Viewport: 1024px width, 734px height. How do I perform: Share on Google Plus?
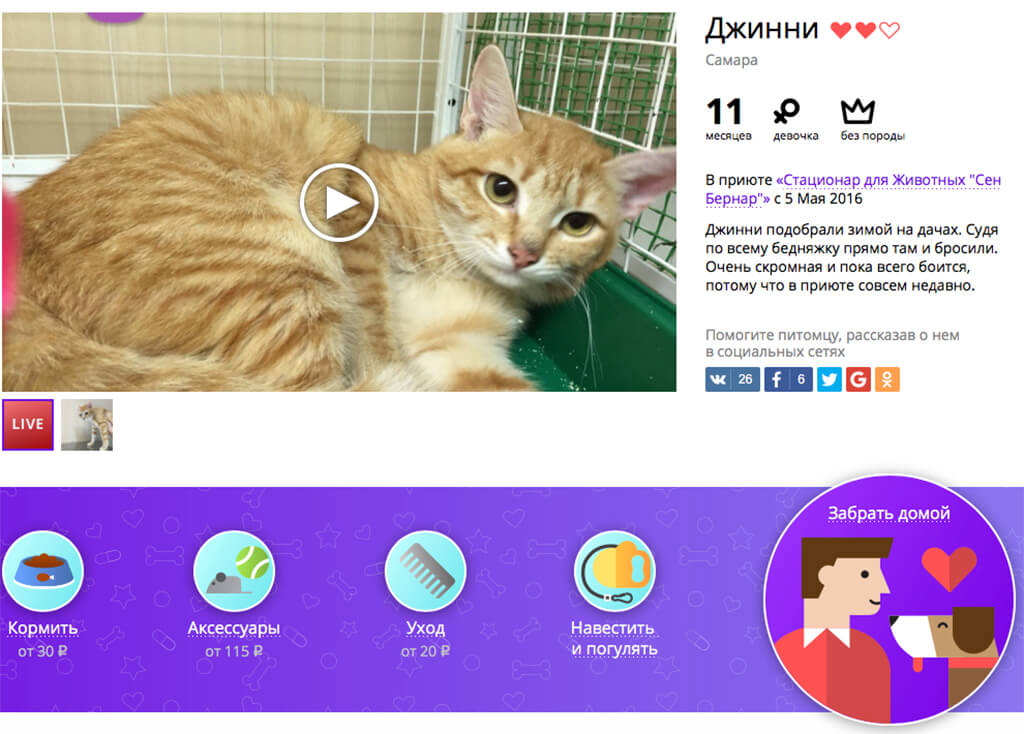pyautogui.click(x=858, y=379)
